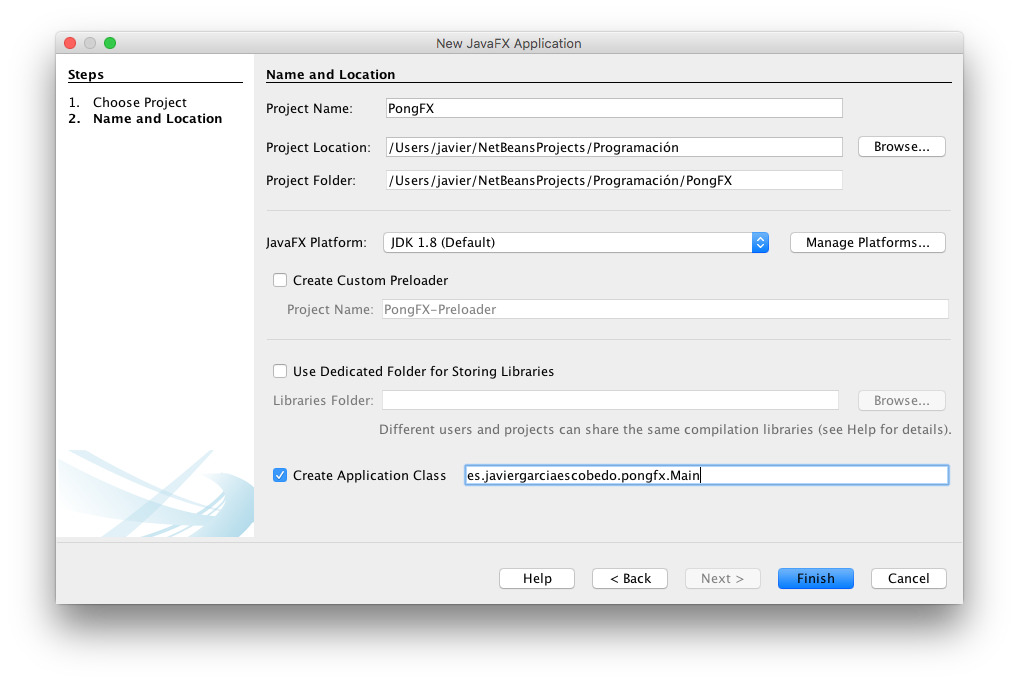Click the Project Folder path field
Screen dimensions: 1019x684
pos(613,181)
